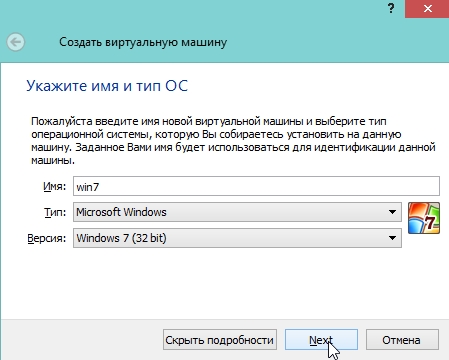Click the back arrow icon in header

pos(15,42)
